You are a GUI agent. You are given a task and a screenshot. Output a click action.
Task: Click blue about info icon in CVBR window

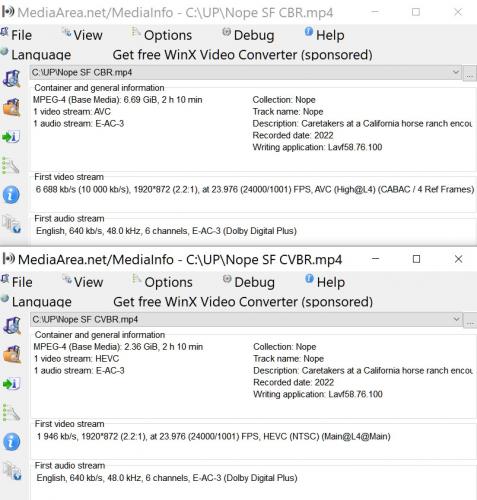pyautogui.click(x=12, y=442)
